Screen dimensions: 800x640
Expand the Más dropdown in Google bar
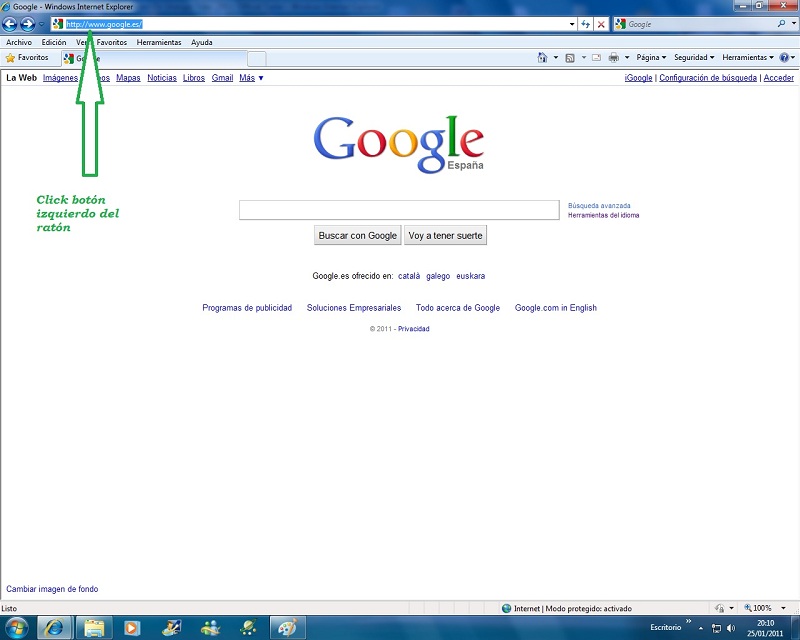coord(251,78)
